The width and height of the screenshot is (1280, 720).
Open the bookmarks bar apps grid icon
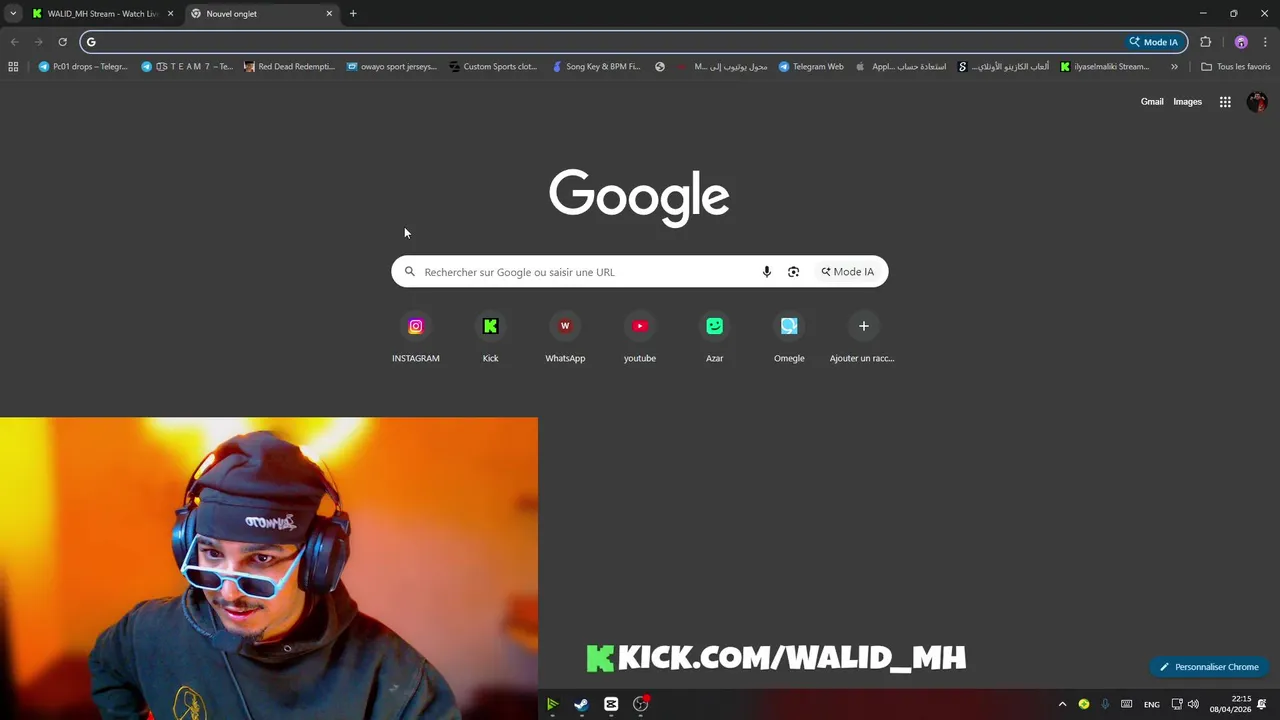[13, 67]
